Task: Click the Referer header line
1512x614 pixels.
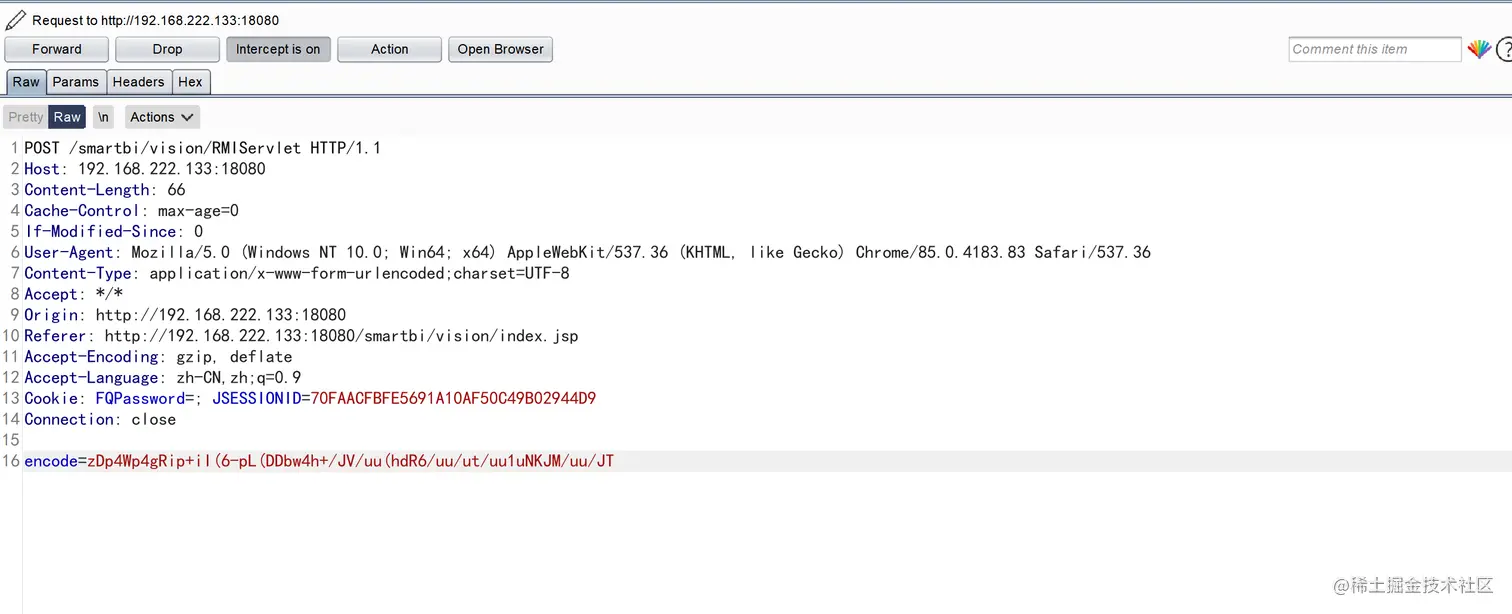Action: [x=301, y=336]
